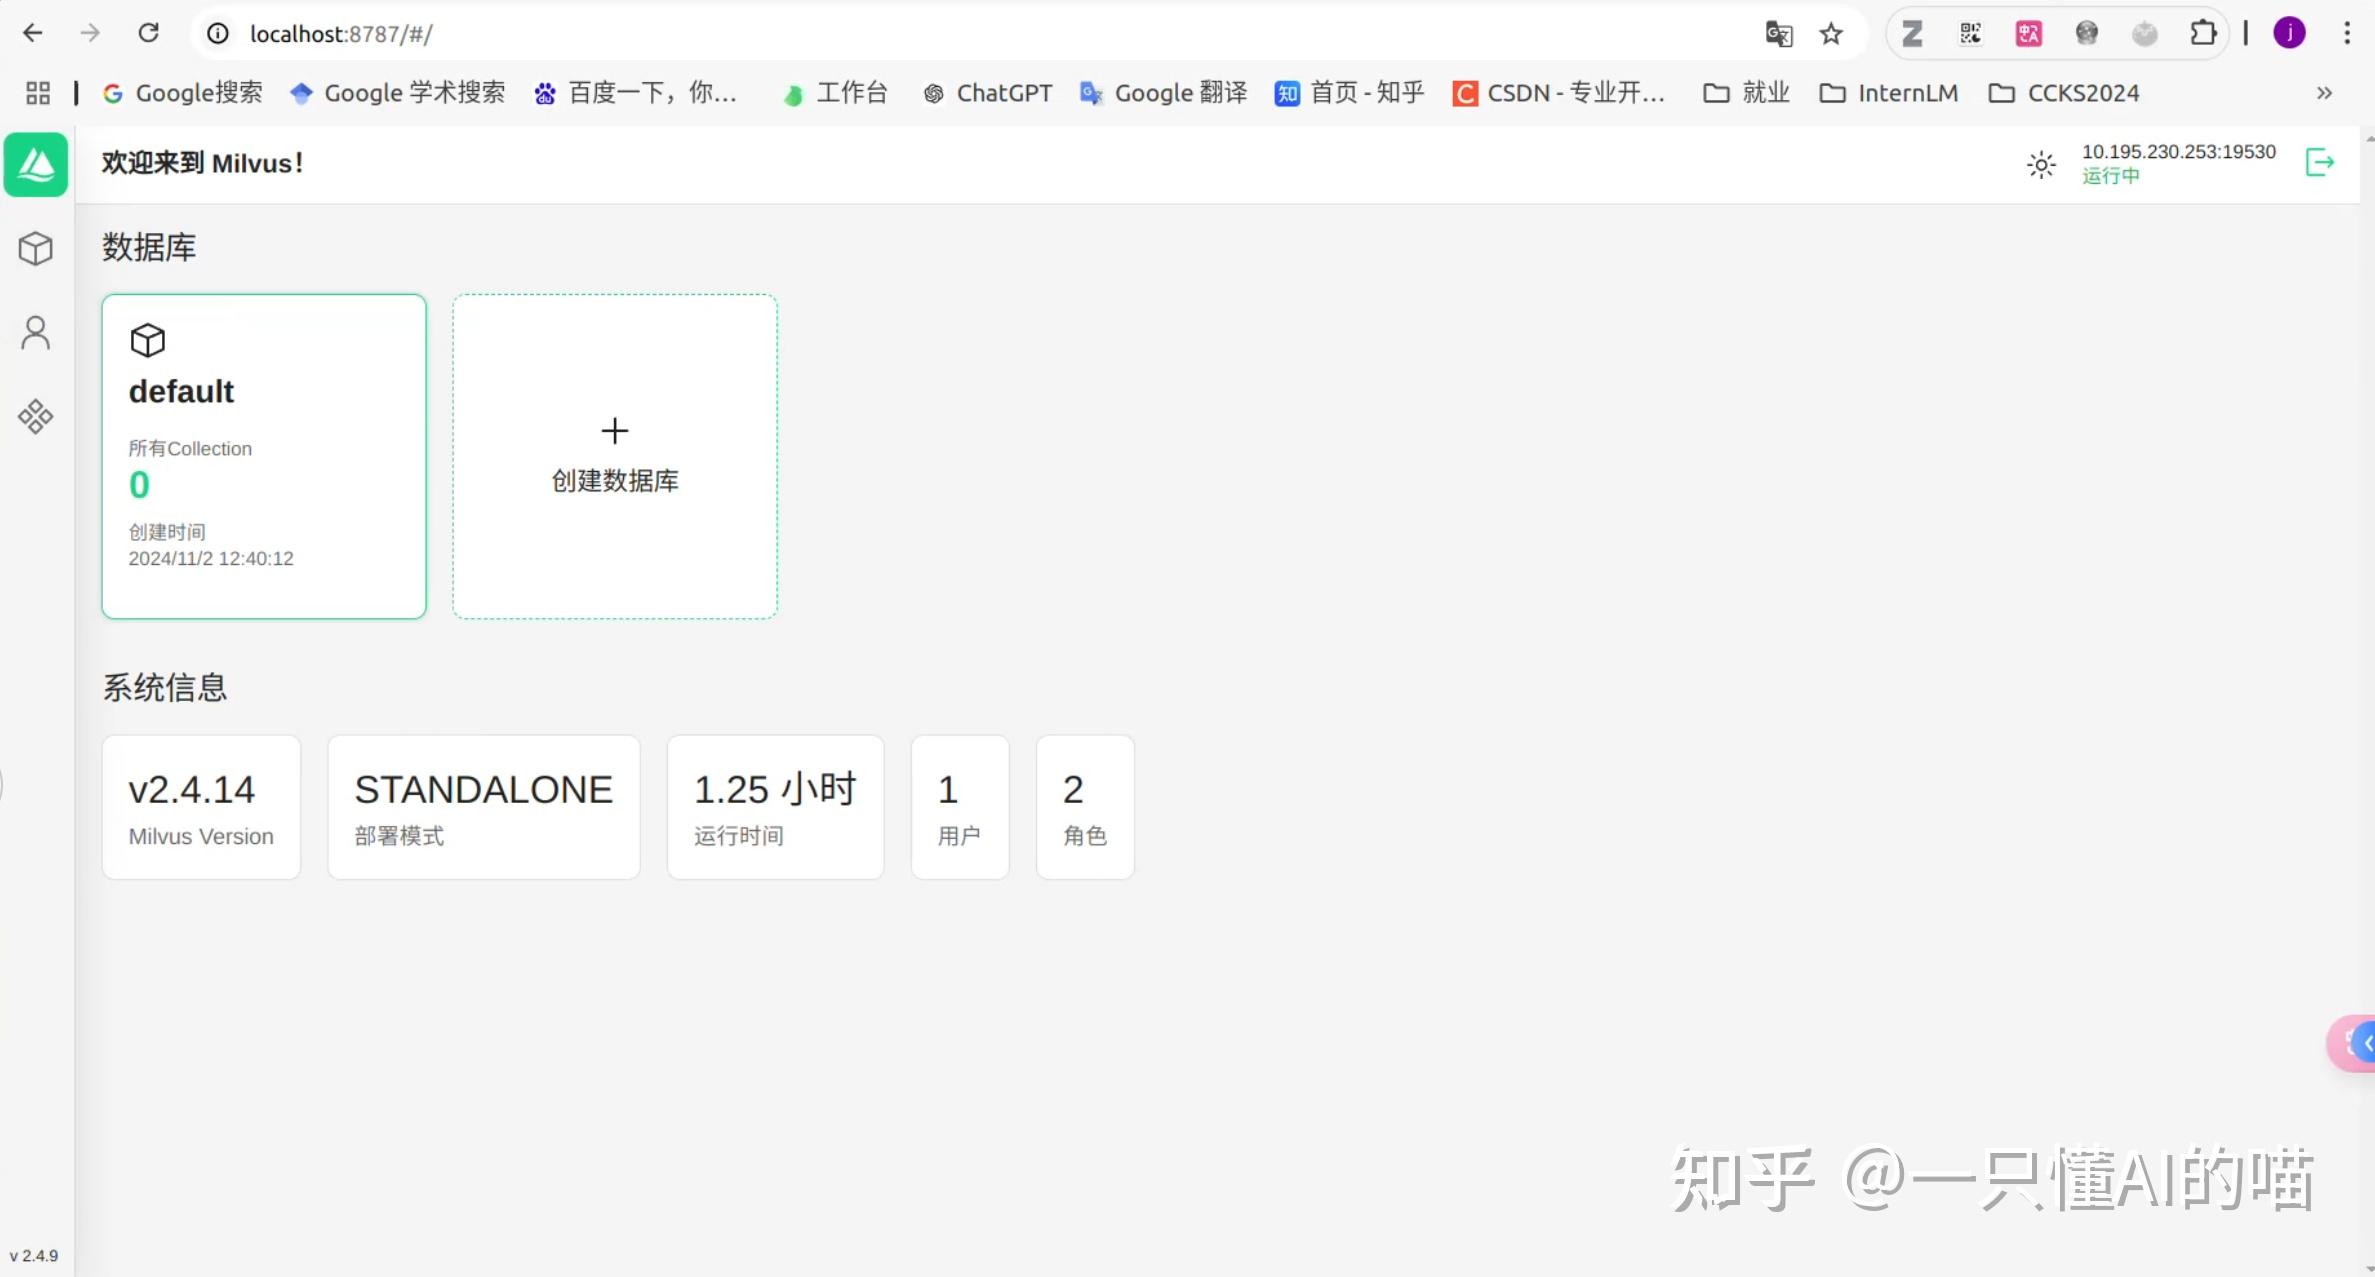Expand hidden bookmarks via double chevron
The image size is (2375, 1277).
[2322, 93]
